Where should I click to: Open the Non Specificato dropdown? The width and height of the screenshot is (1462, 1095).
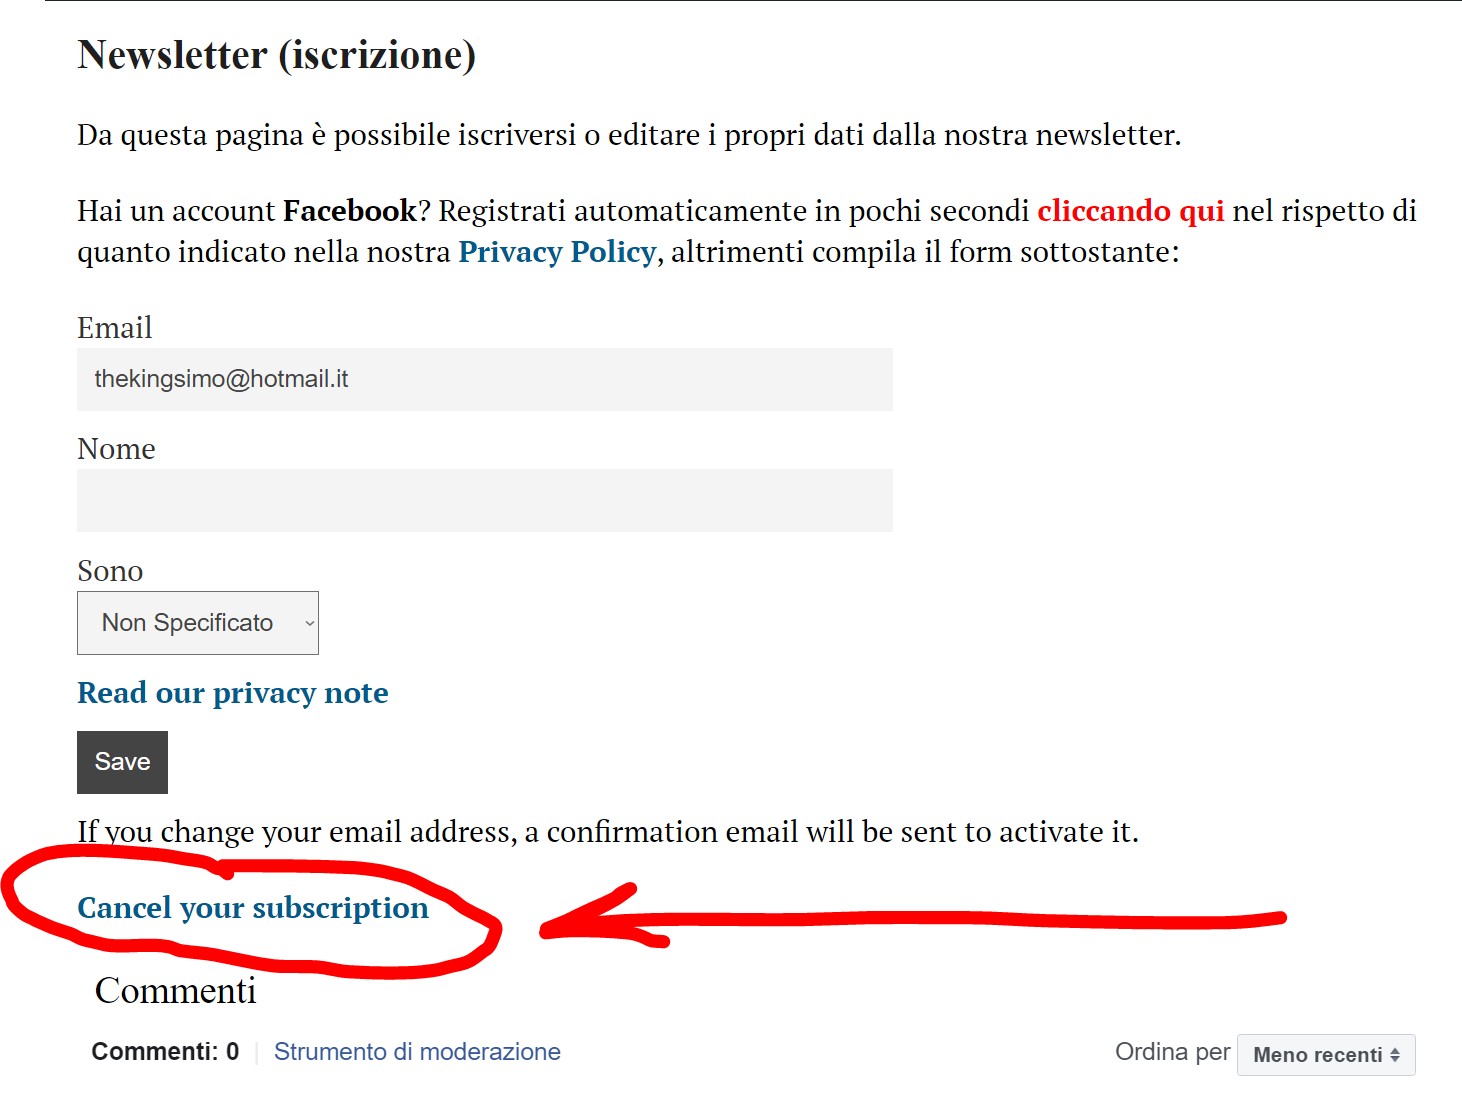tap(197, 623)
